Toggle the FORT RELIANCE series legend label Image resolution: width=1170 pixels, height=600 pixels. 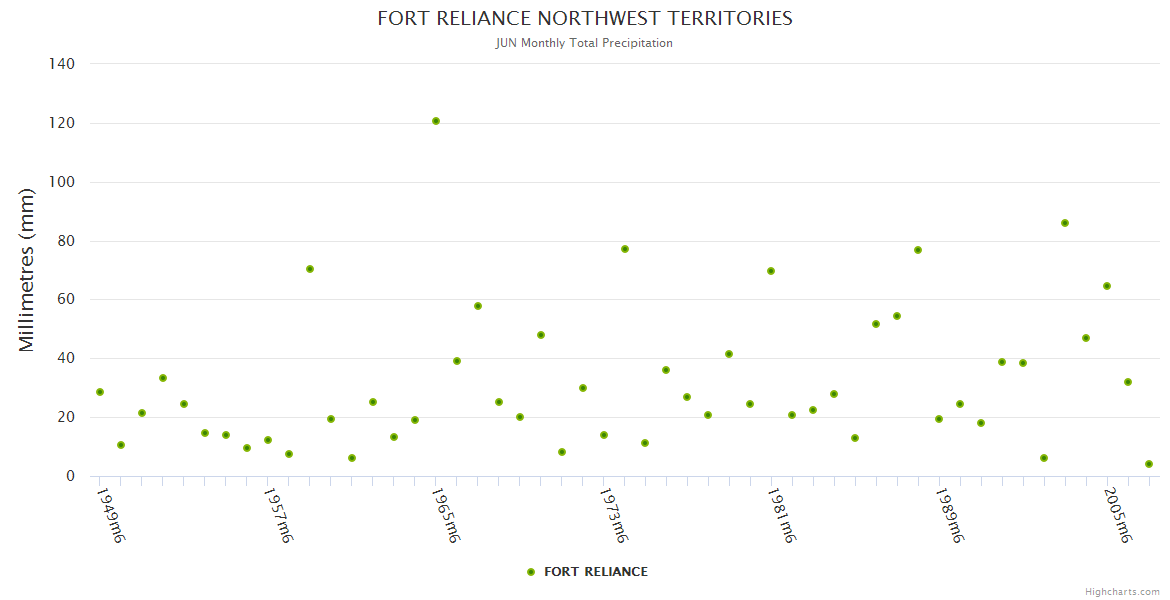click(595, 572)
